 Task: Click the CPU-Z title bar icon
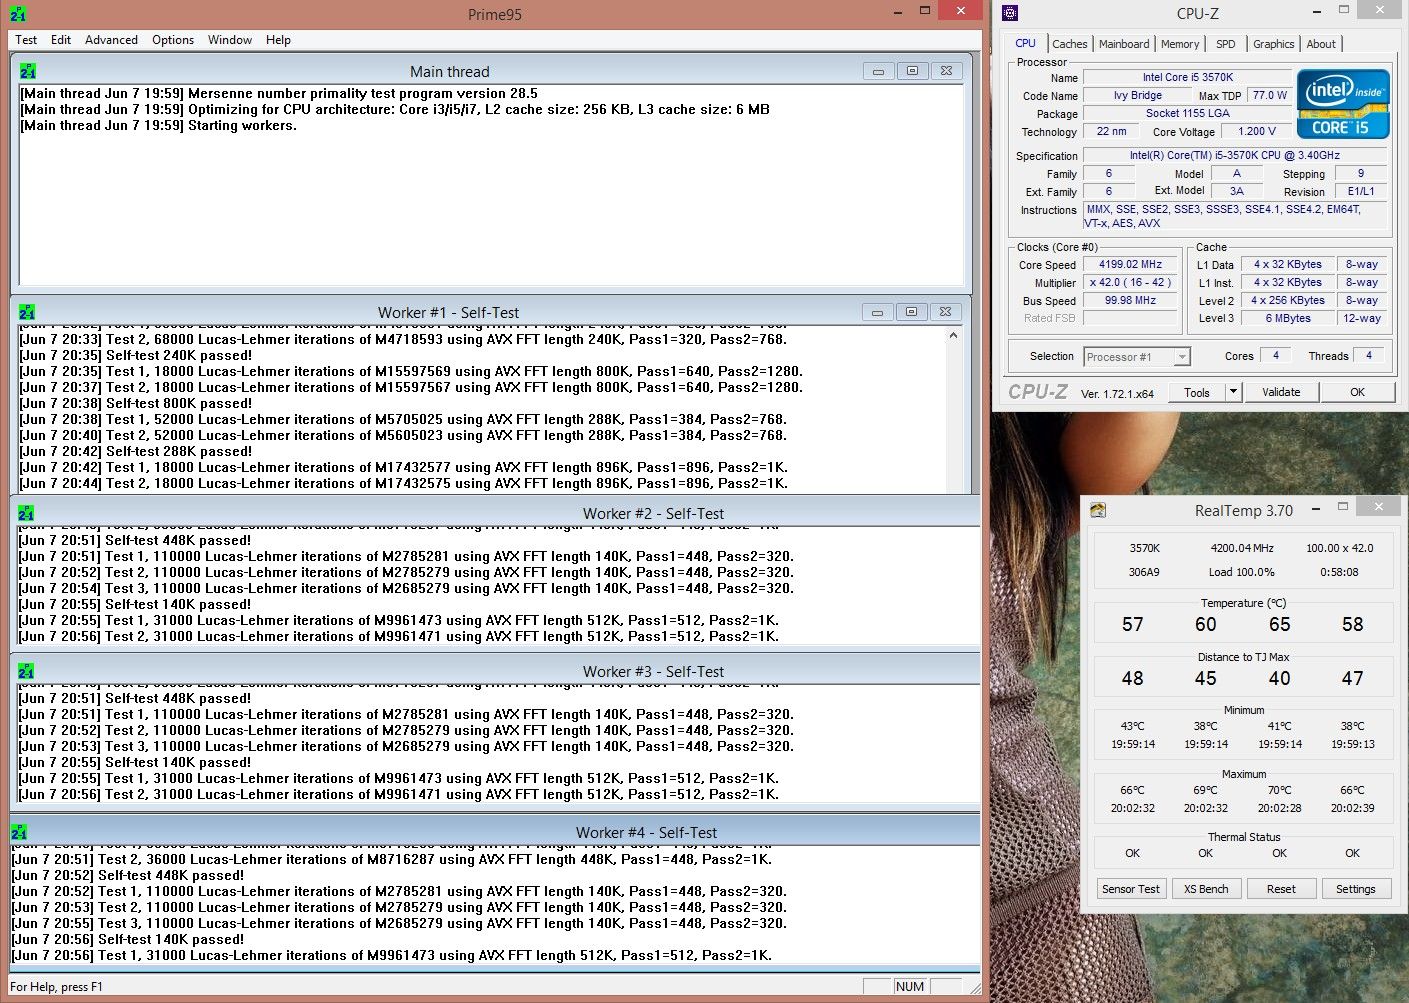coord(1010,13)
